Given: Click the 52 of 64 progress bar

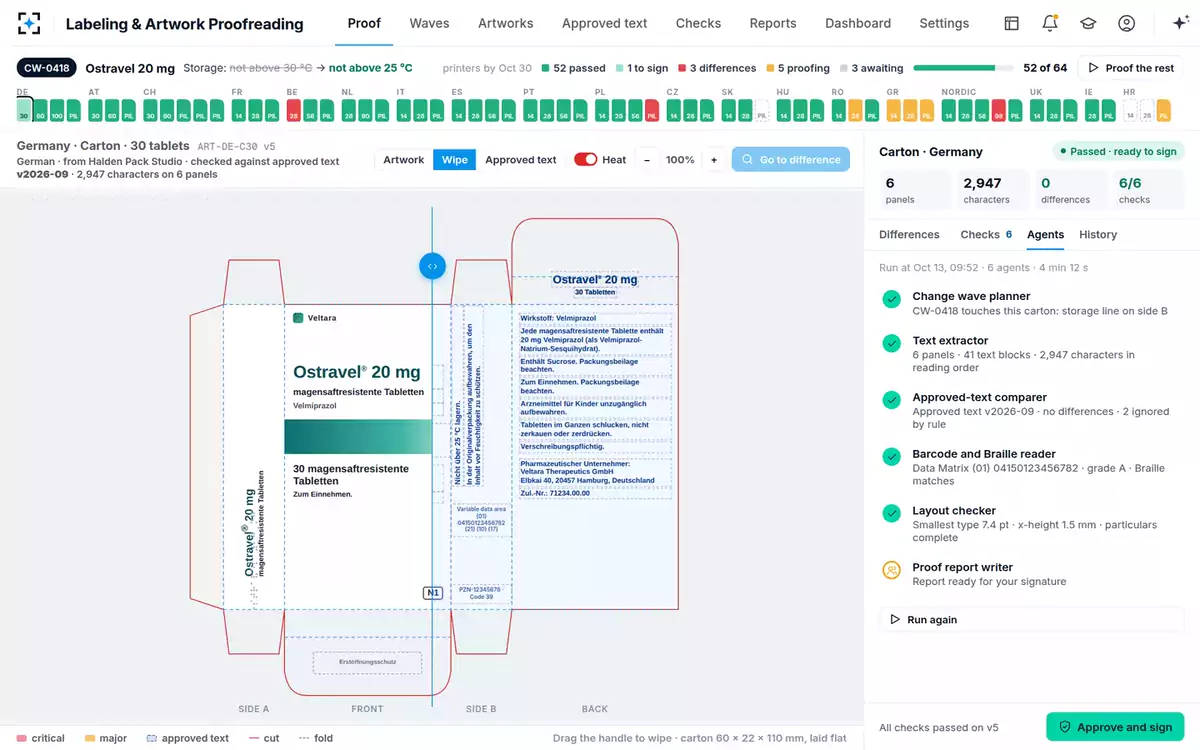Looking at the screenshot, I should click(963, 68).
